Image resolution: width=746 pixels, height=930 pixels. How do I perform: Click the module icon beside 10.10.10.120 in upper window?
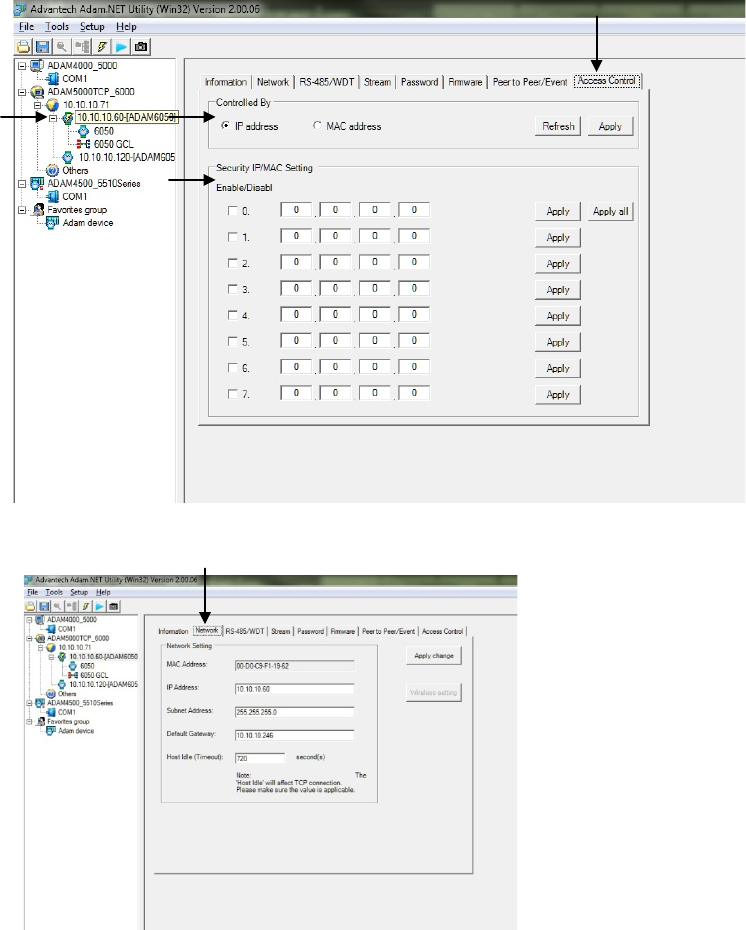click(x=68, y=157)
